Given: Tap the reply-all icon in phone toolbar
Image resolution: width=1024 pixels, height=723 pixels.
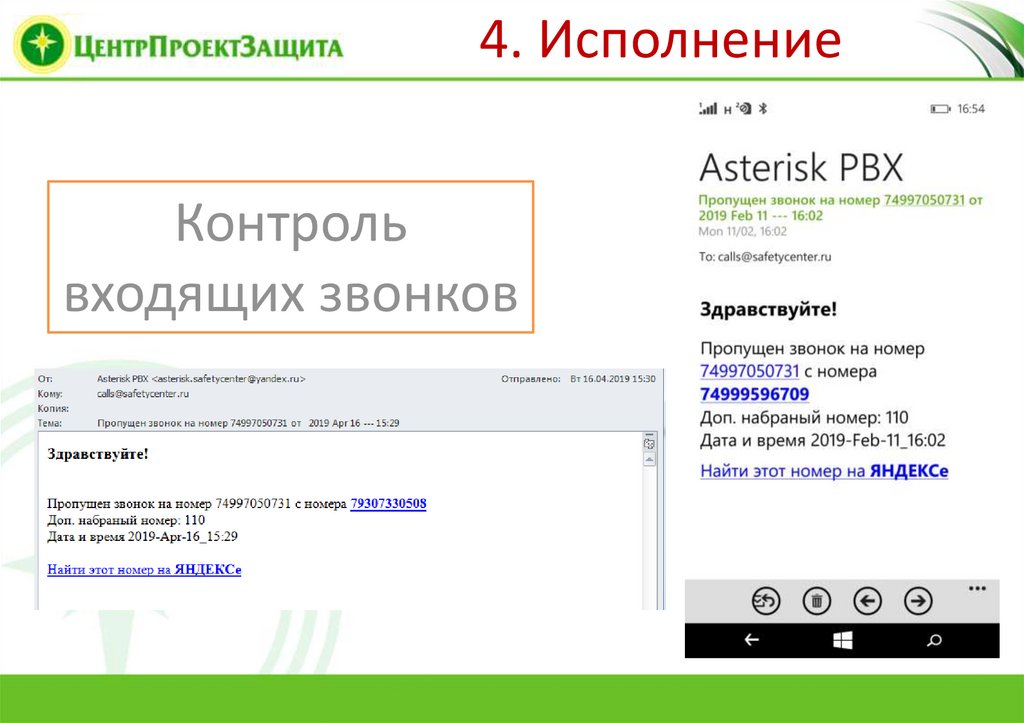Looking at the screenshot, I should coord(765,601).
